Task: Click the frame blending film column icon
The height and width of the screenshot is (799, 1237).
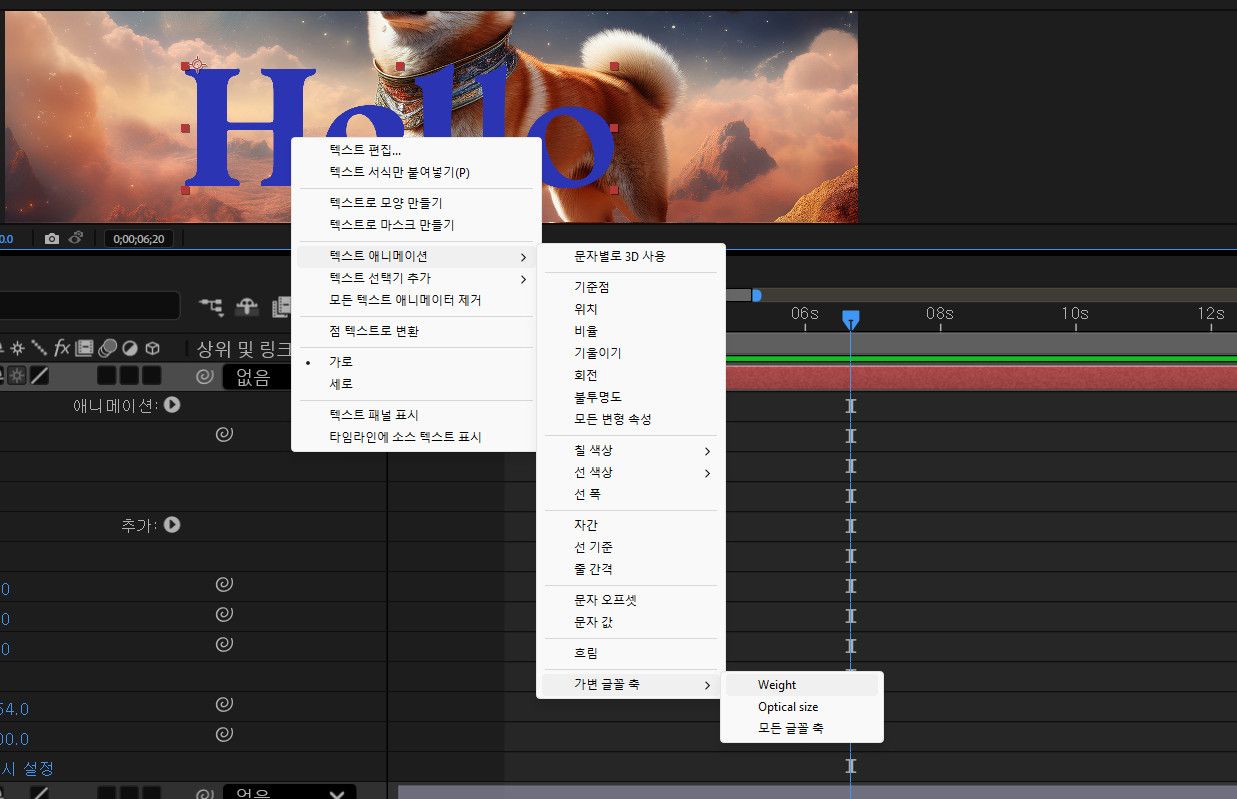Action: point(84,348)
